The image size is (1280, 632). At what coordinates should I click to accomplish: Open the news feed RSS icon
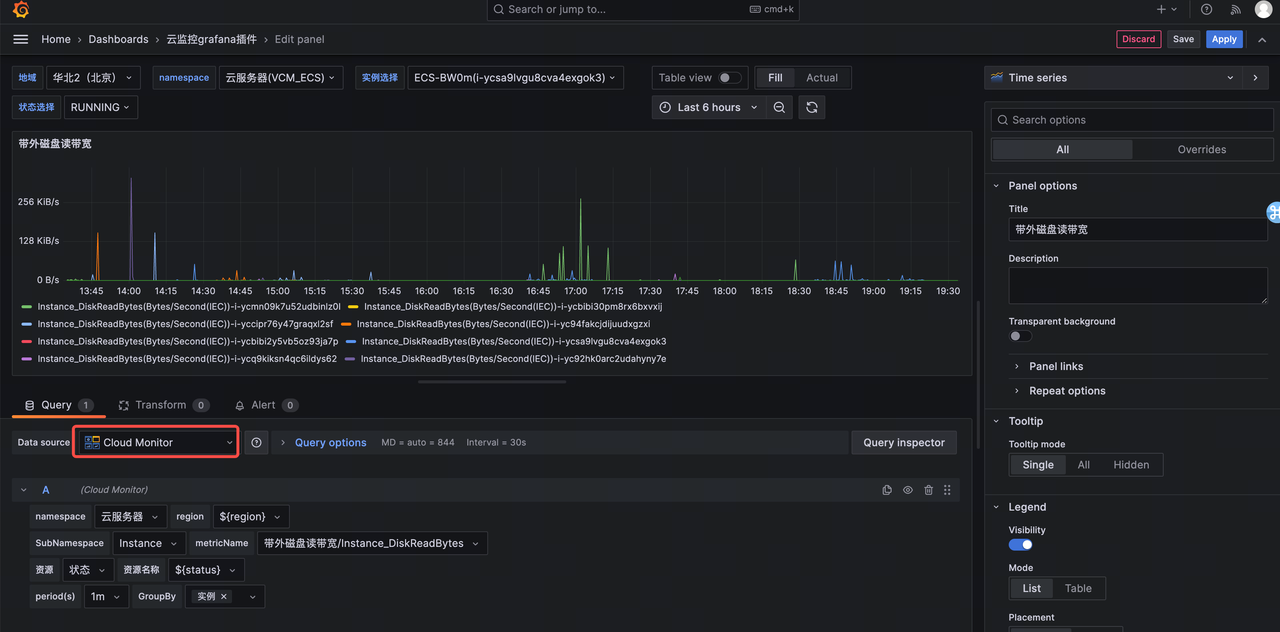click(1236, 9)
